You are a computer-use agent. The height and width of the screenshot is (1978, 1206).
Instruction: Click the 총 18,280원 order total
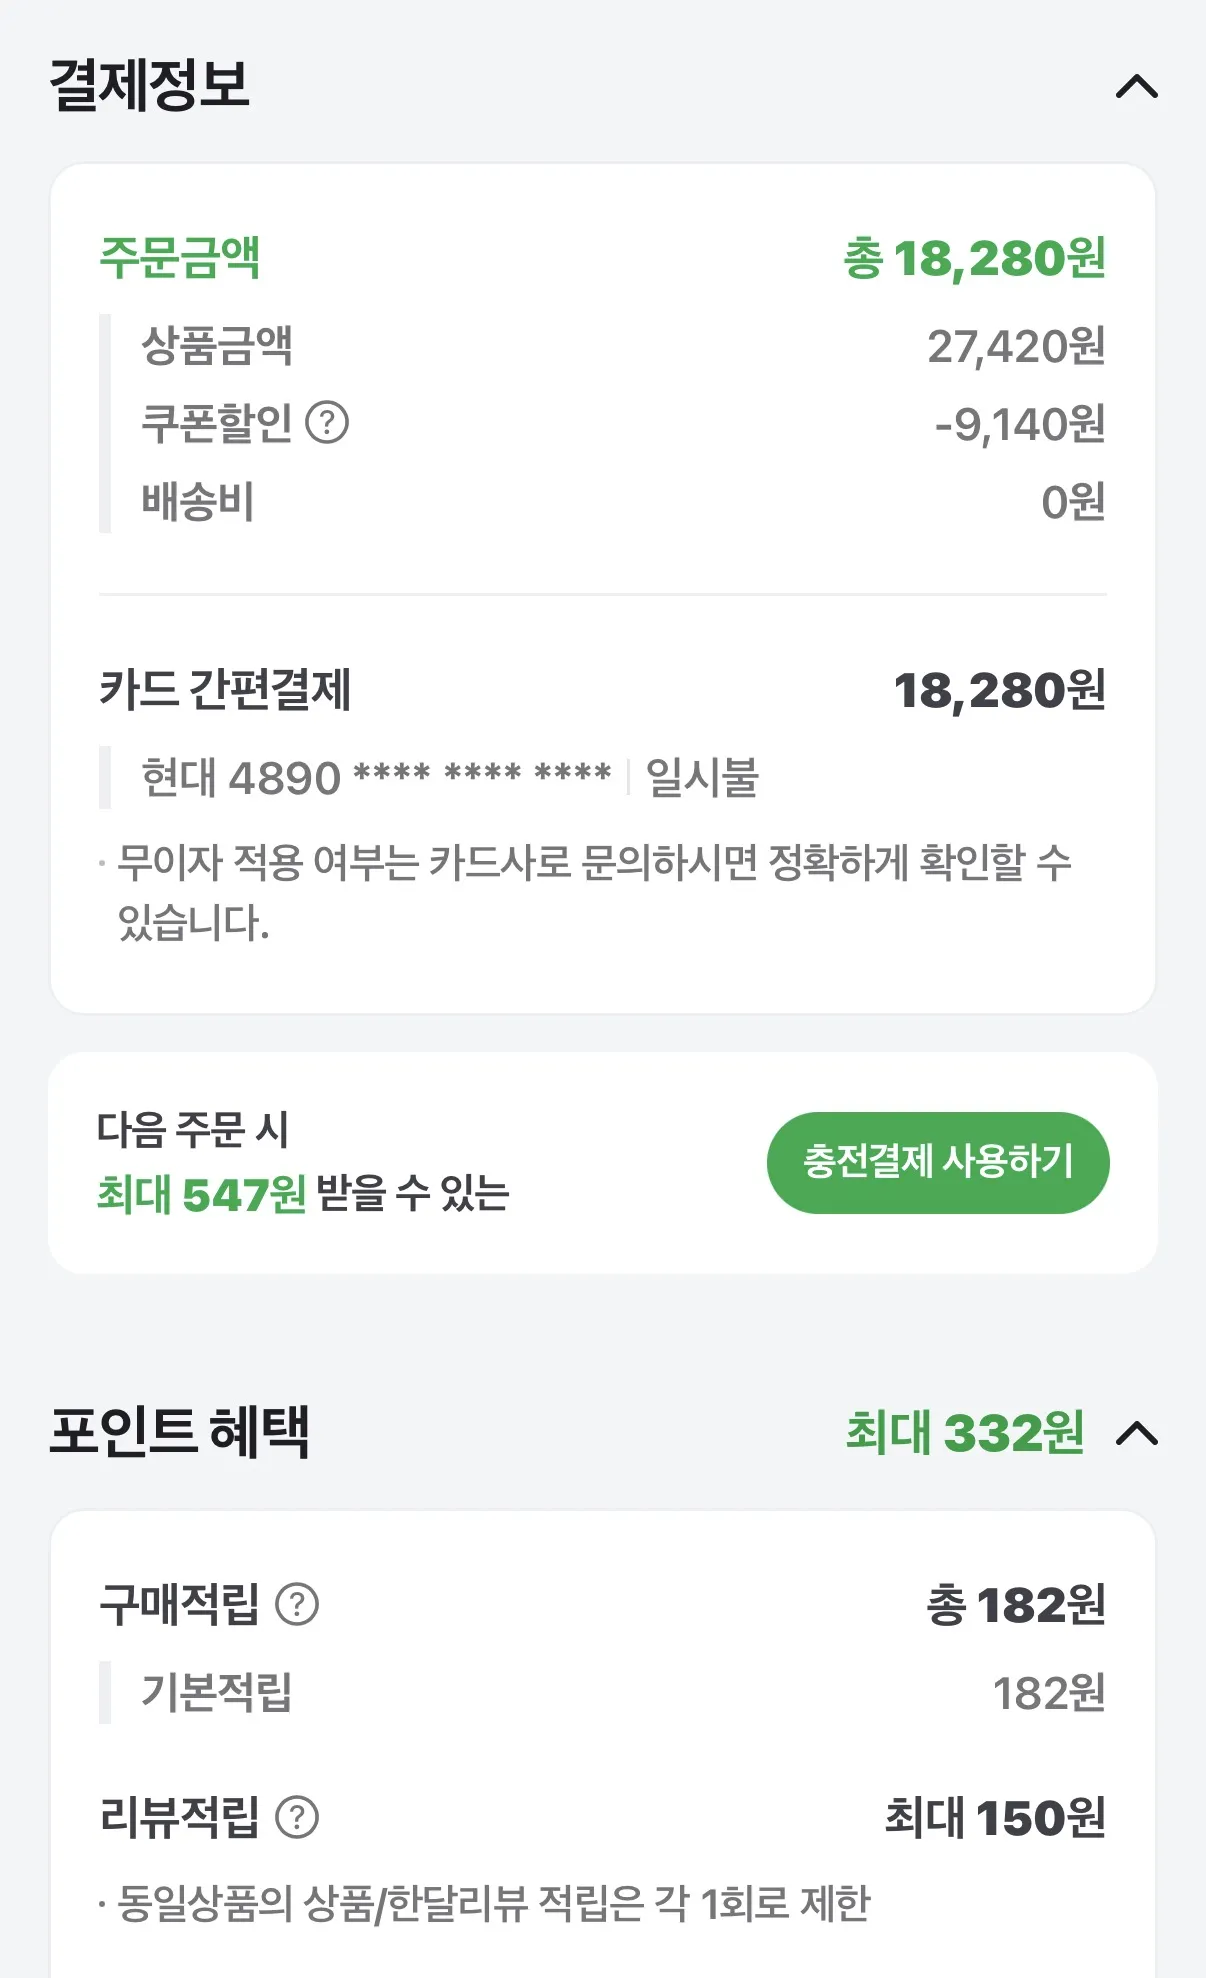tap(974, 258)
